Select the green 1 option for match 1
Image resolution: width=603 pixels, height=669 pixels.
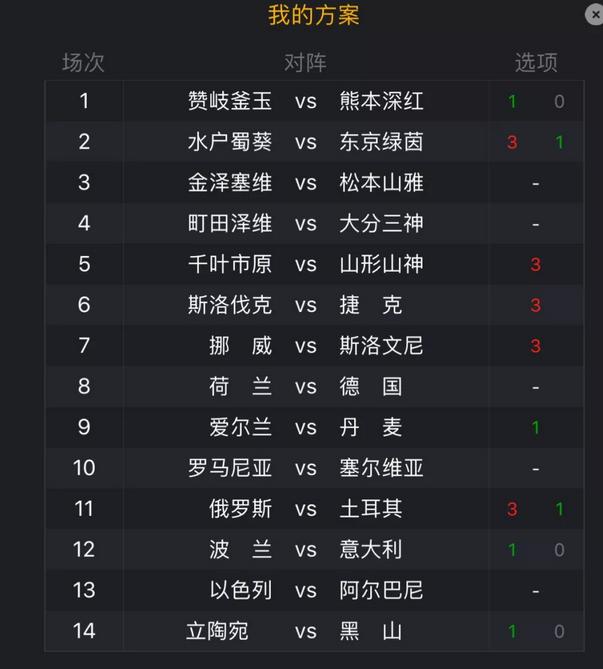tap(513, 102)
